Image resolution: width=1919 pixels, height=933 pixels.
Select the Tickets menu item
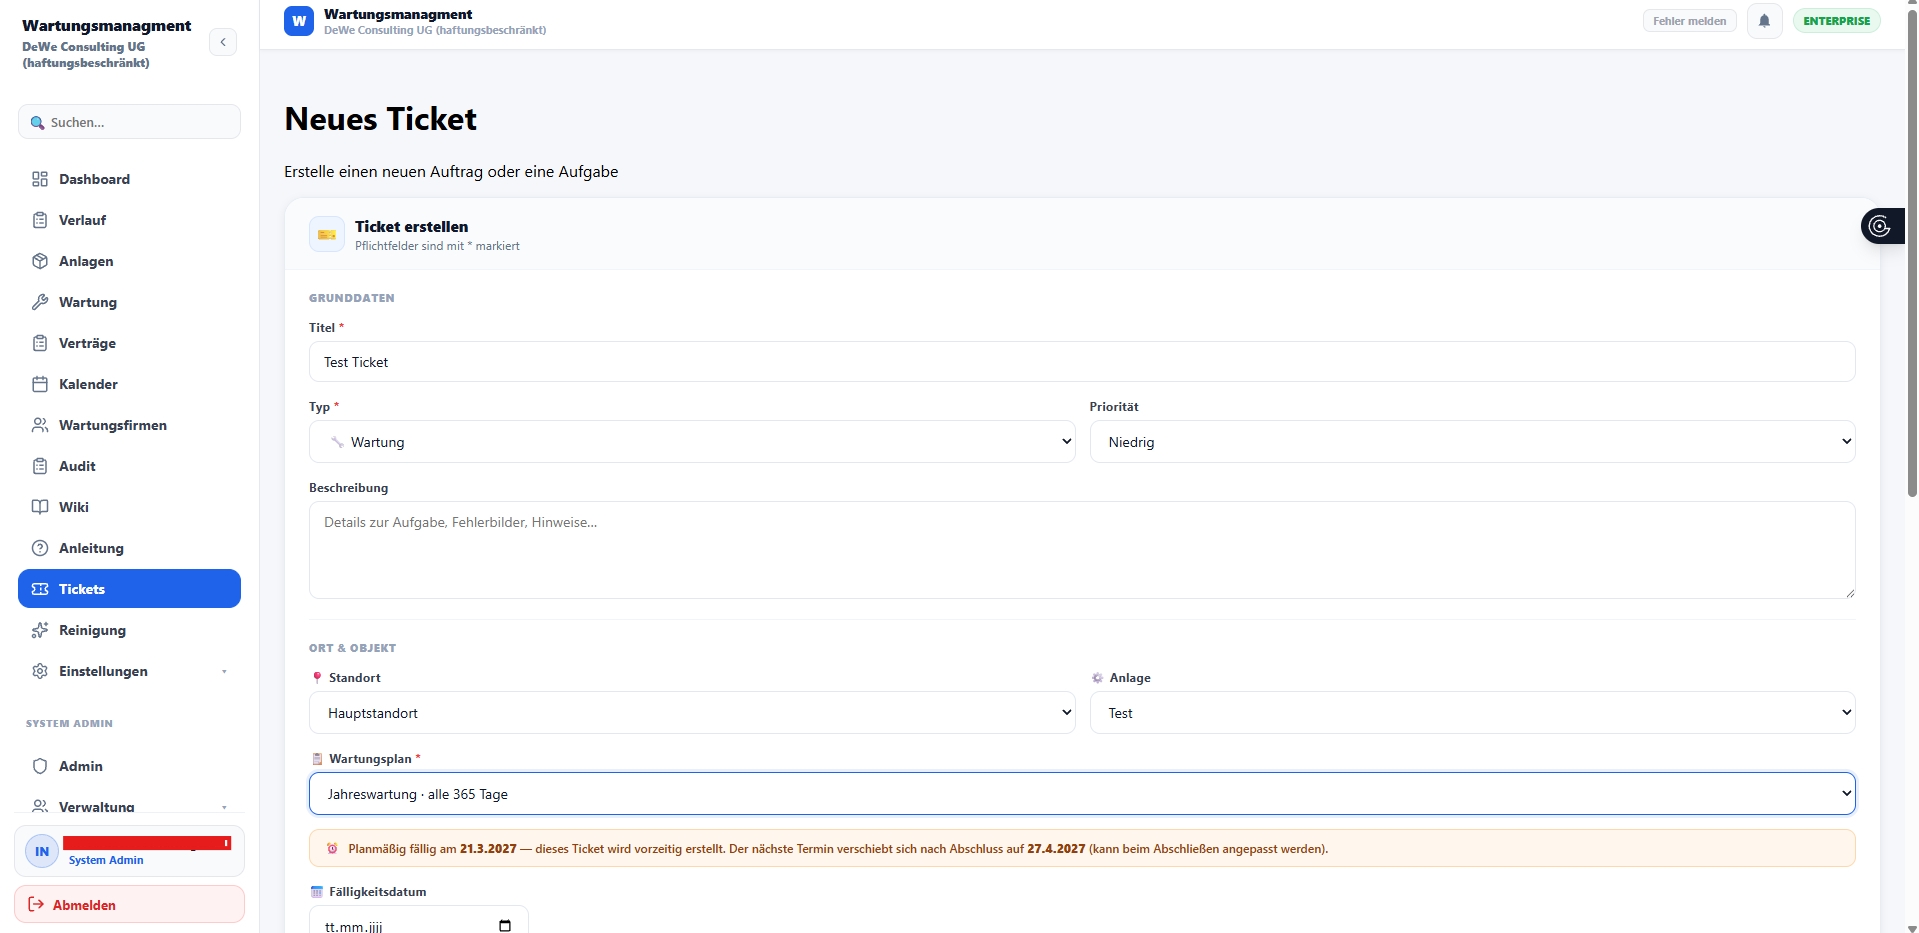129,589
